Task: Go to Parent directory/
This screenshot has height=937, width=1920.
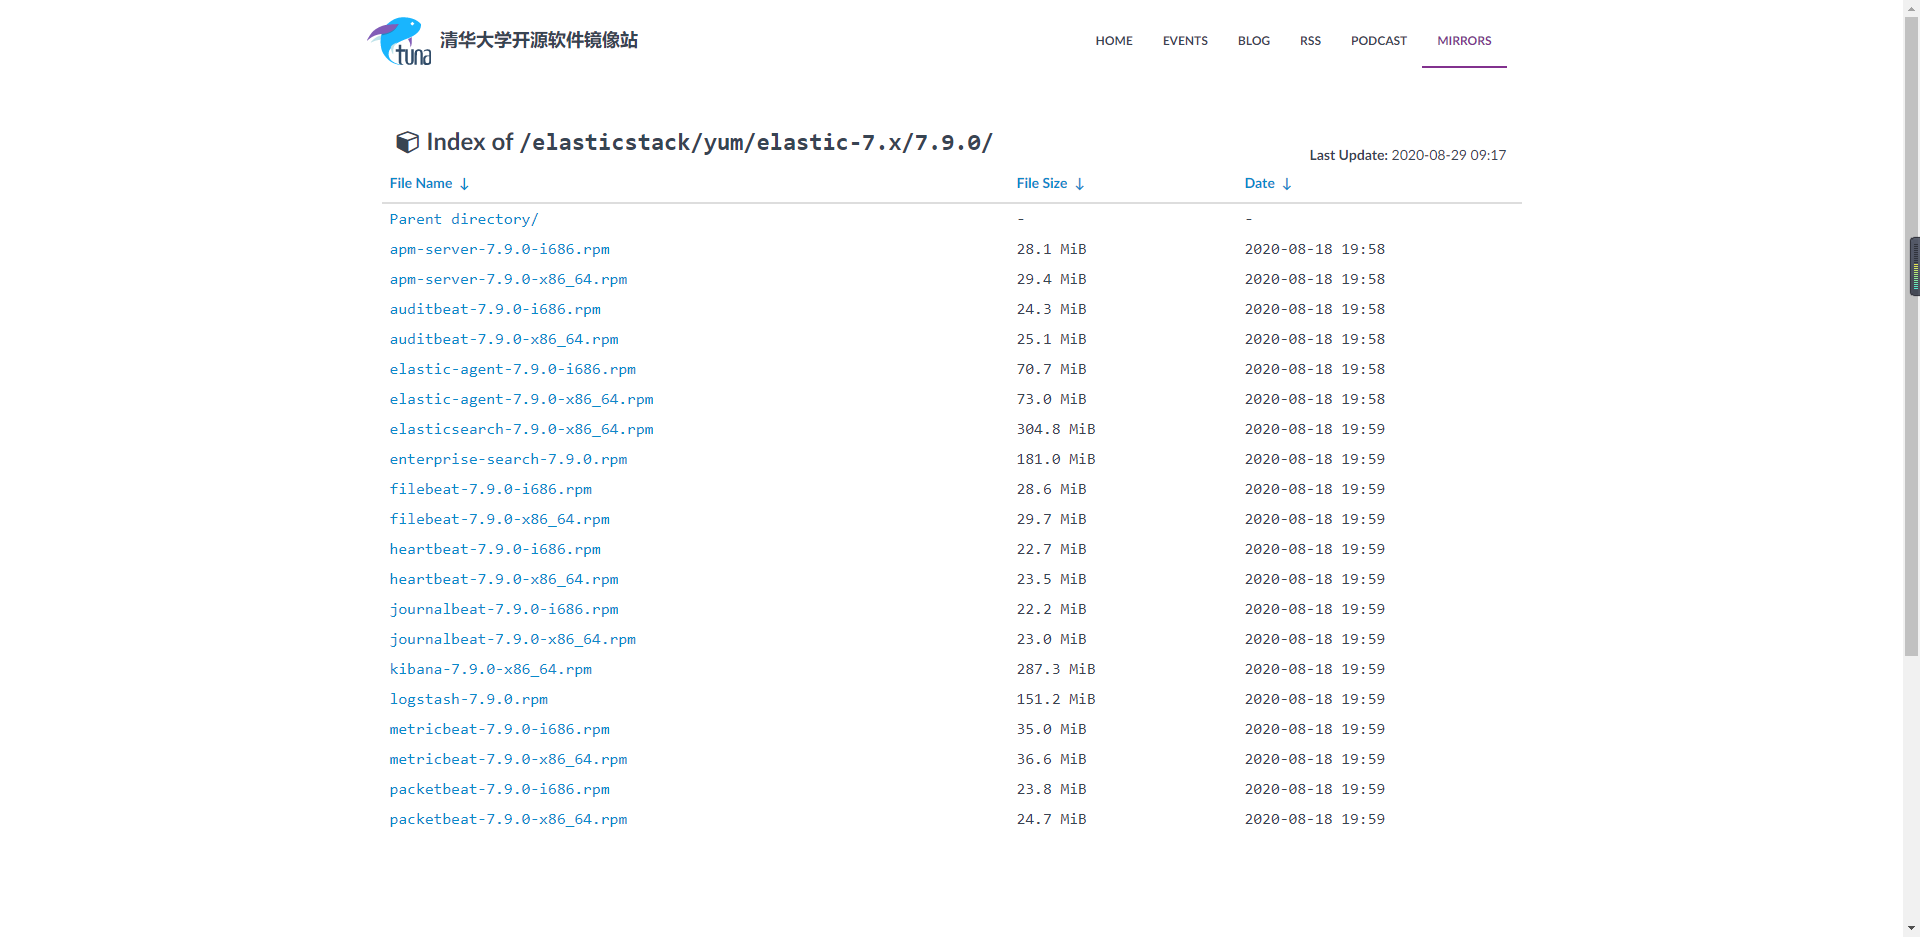Action: pos(464,219)
